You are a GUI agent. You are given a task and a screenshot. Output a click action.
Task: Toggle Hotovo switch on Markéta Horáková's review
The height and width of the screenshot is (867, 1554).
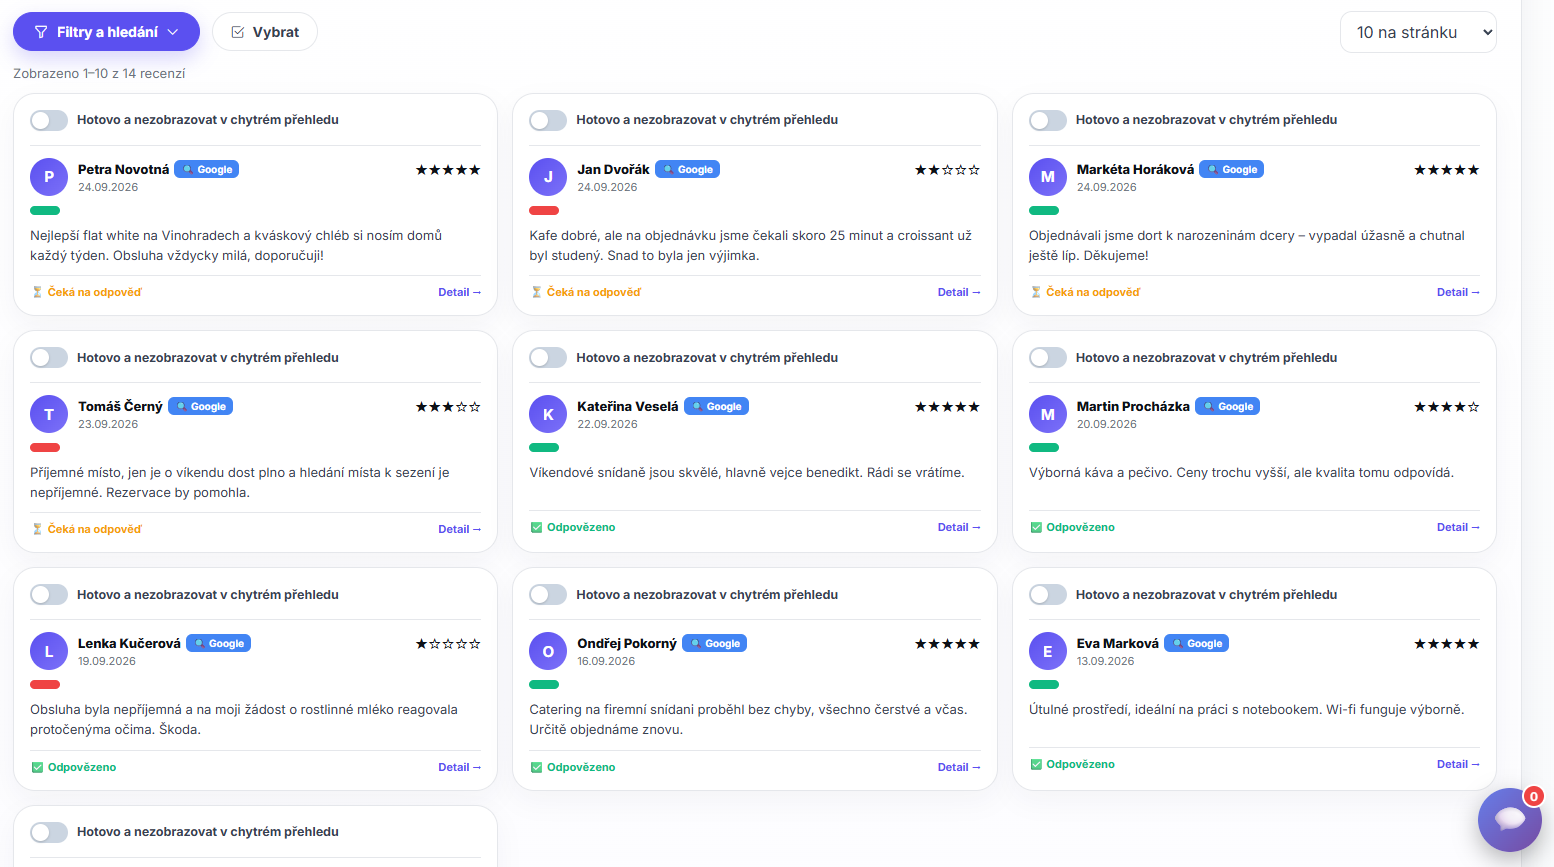coord(1048,120)
